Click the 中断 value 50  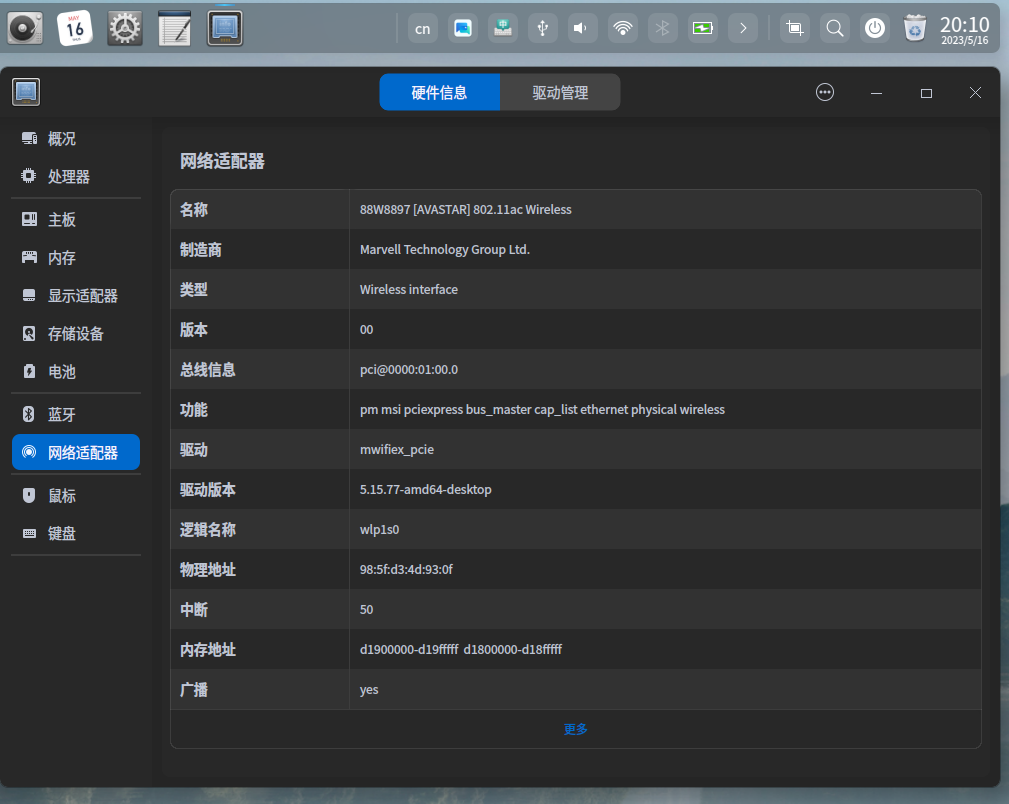click(x=366, y=610)
